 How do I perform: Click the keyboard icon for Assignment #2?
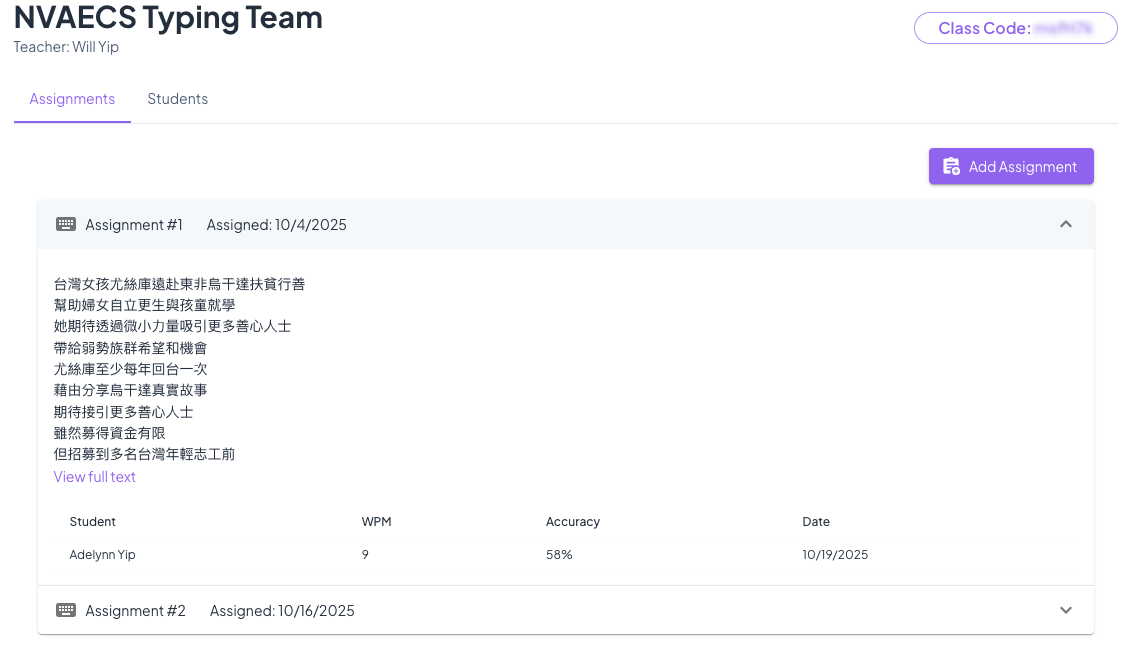point(66,611)
